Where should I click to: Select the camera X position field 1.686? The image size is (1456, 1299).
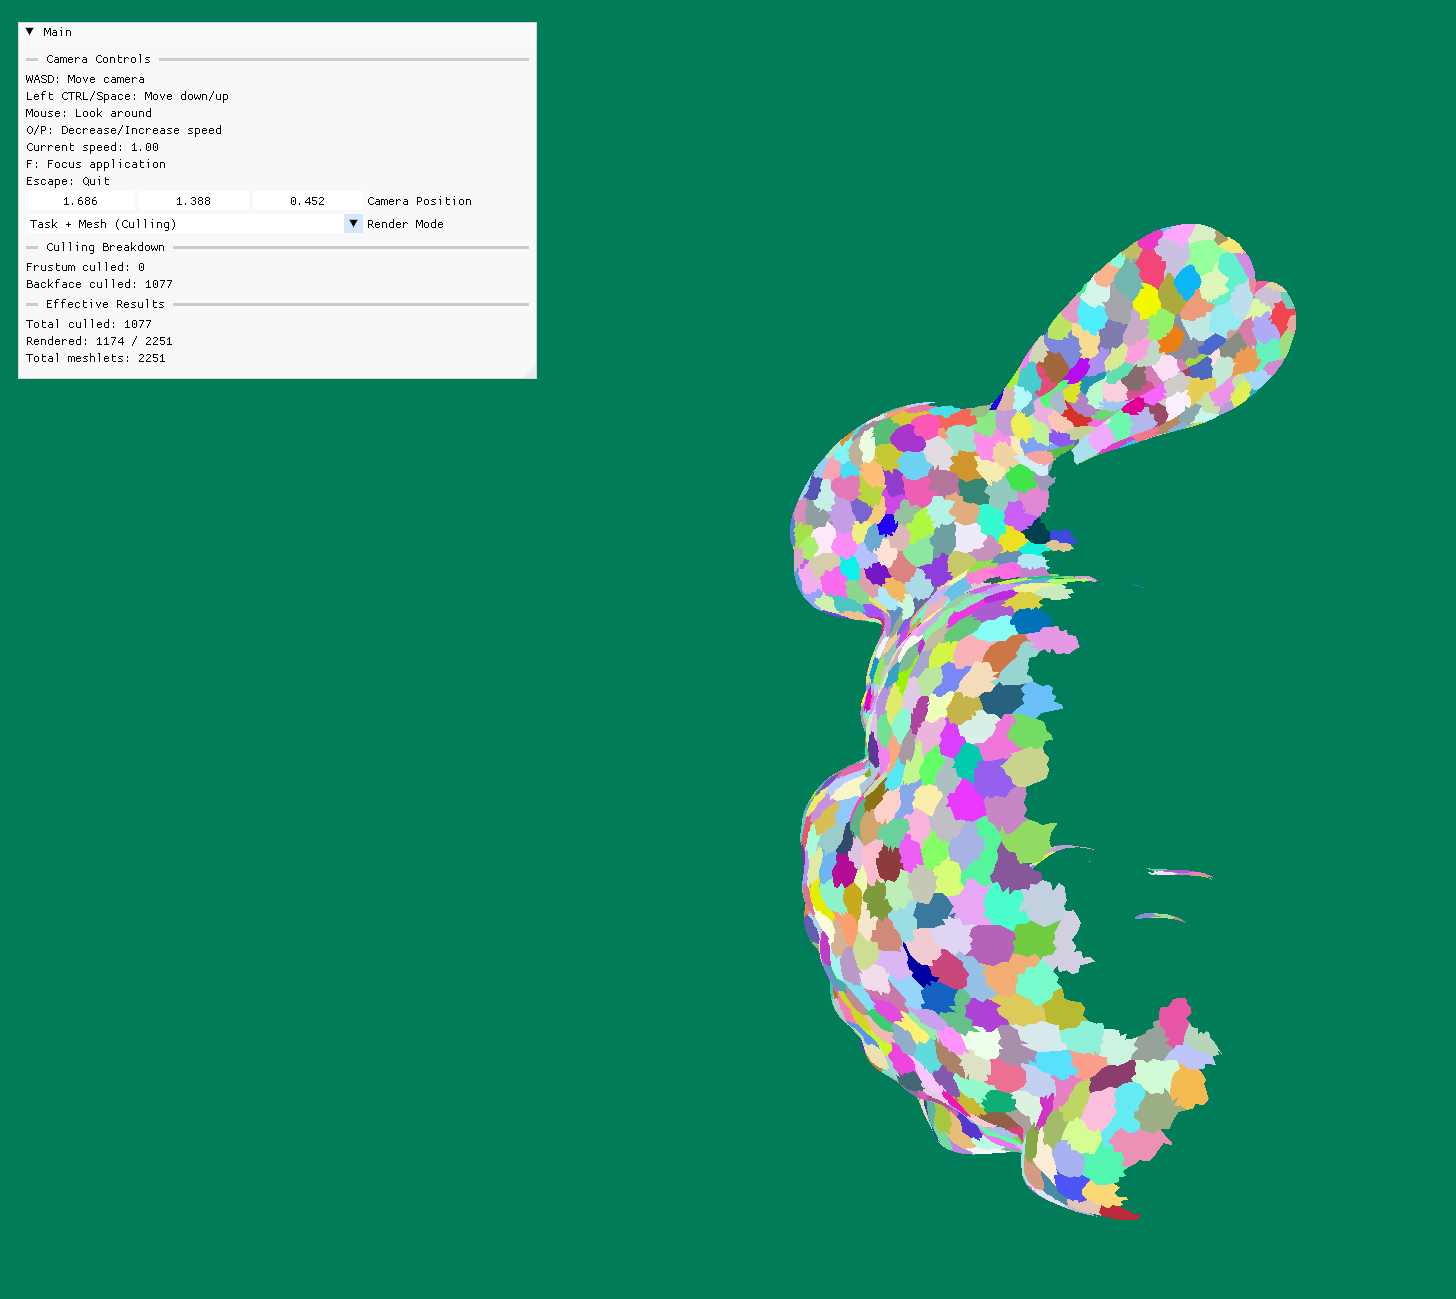pos(80,201)
